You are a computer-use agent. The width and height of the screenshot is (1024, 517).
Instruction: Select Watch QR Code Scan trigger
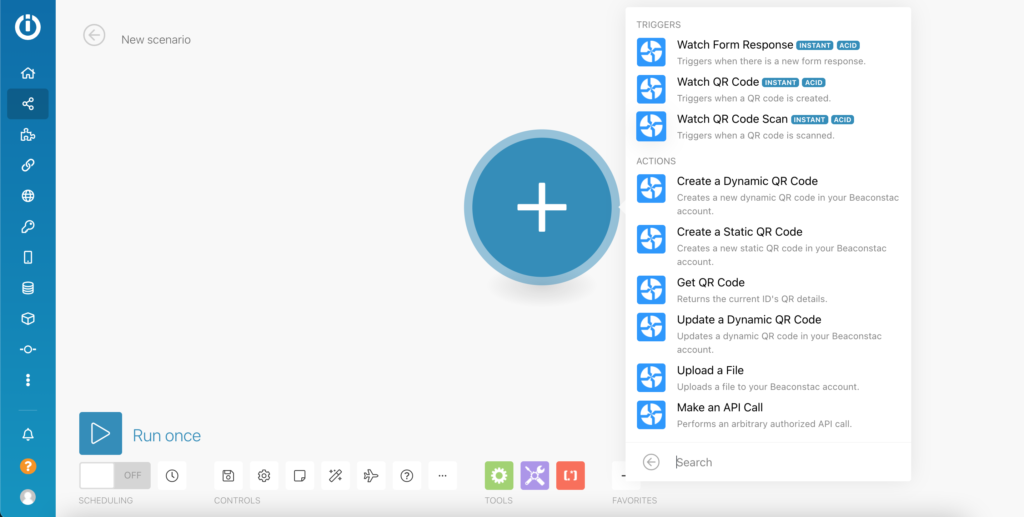[768, 127]
